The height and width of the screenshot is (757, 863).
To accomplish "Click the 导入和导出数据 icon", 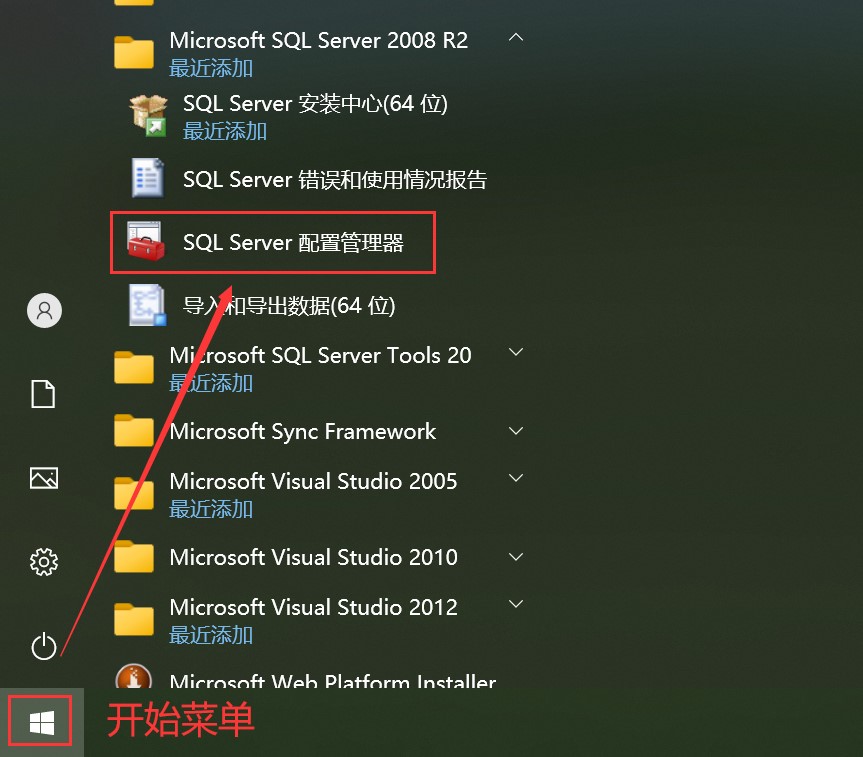I will pyautogui.click(x=148, y=305).
